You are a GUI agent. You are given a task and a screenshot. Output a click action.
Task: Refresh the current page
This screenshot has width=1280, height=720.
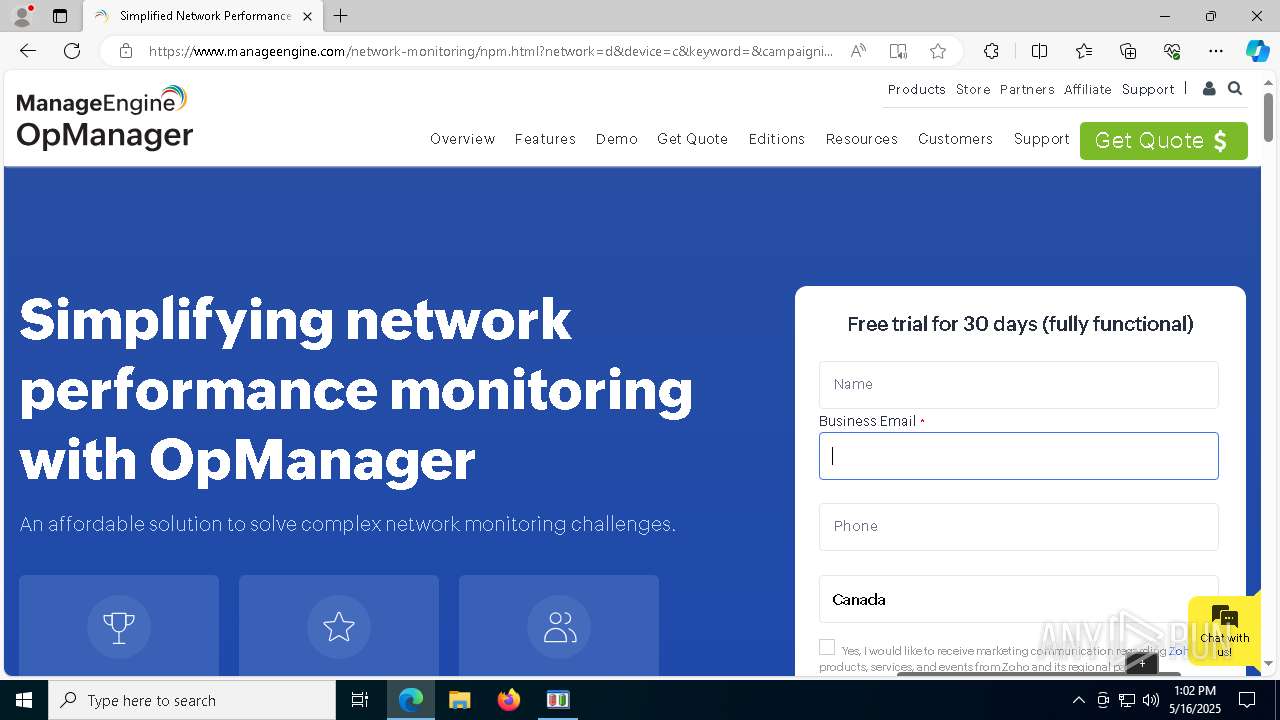click(72, 51)
